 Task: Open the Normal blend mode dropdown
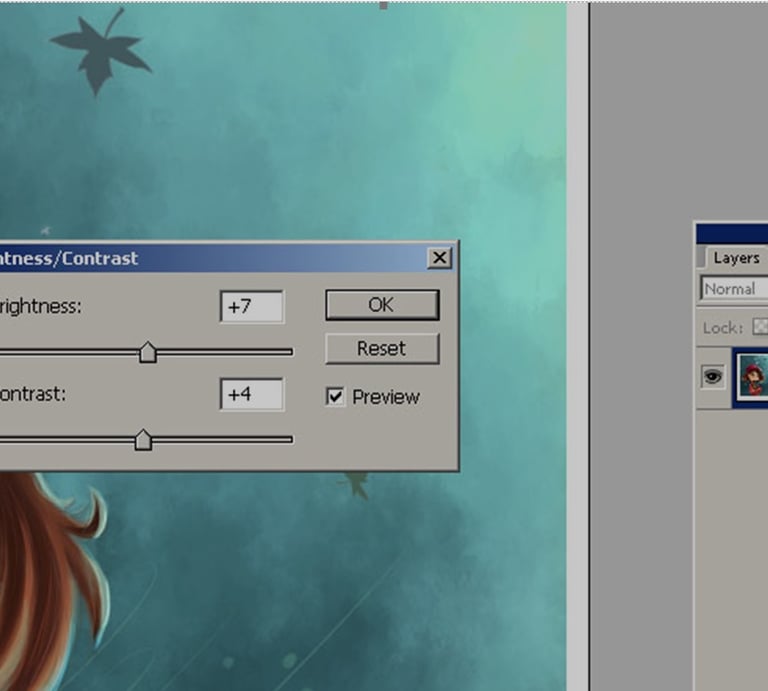(x=734, y=289)
